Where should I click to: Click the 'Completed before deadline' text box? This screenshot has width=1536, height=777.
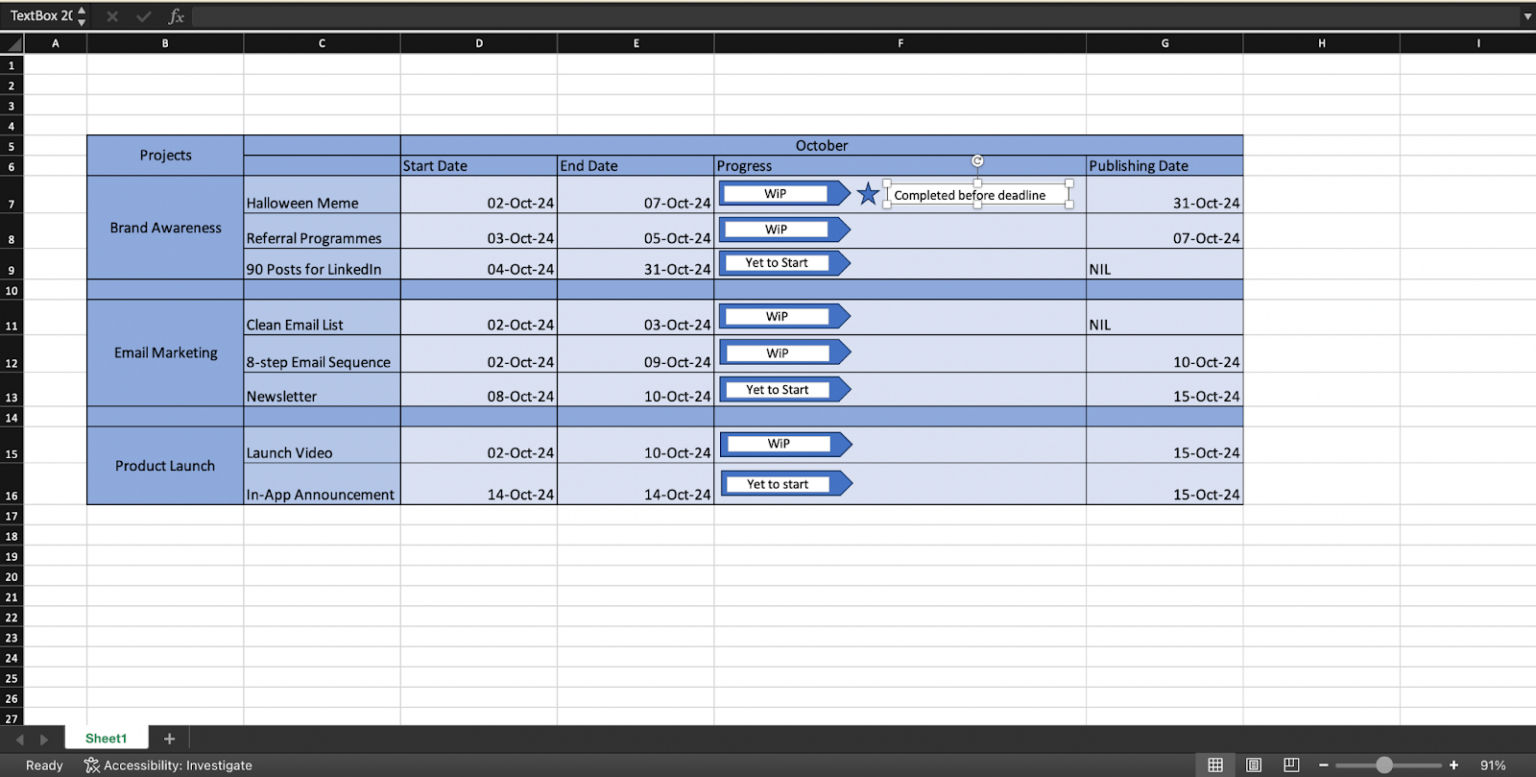click(x=977, y=194)
